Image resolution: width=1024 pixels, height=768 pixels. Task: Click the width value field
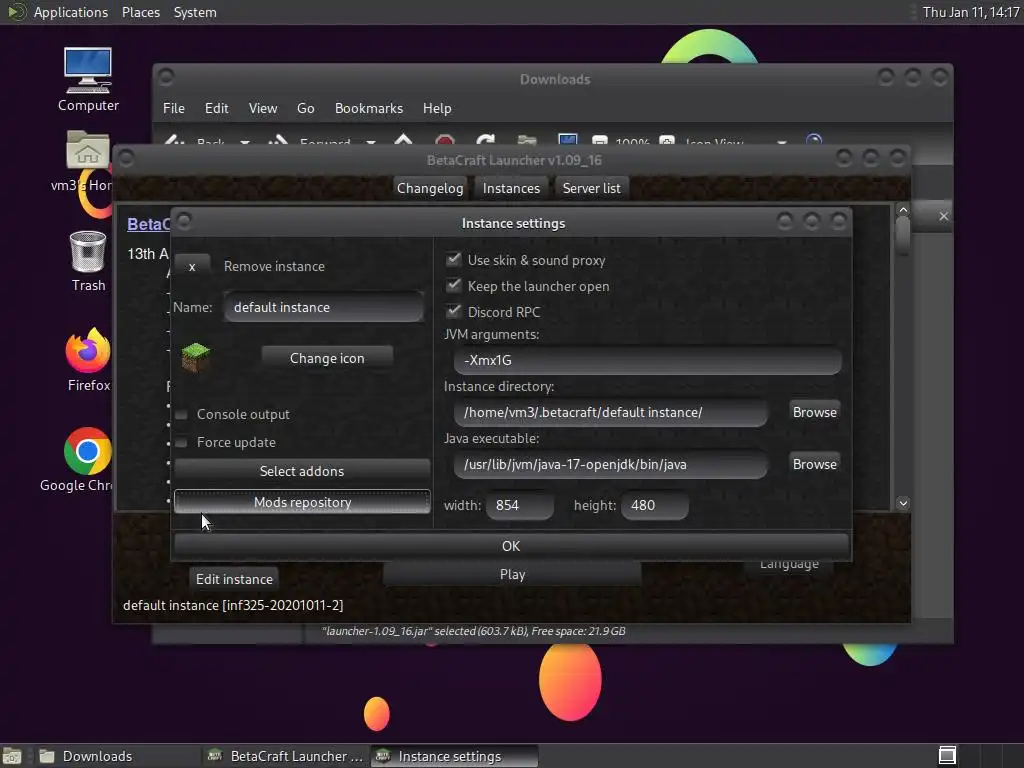tap(520, 505)
